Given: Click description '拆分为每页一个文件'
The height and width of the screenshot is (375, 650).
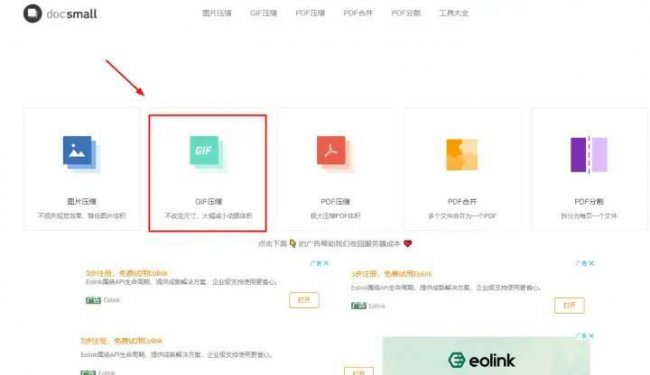Looking at the screenshot, I should tap(589, 215).
